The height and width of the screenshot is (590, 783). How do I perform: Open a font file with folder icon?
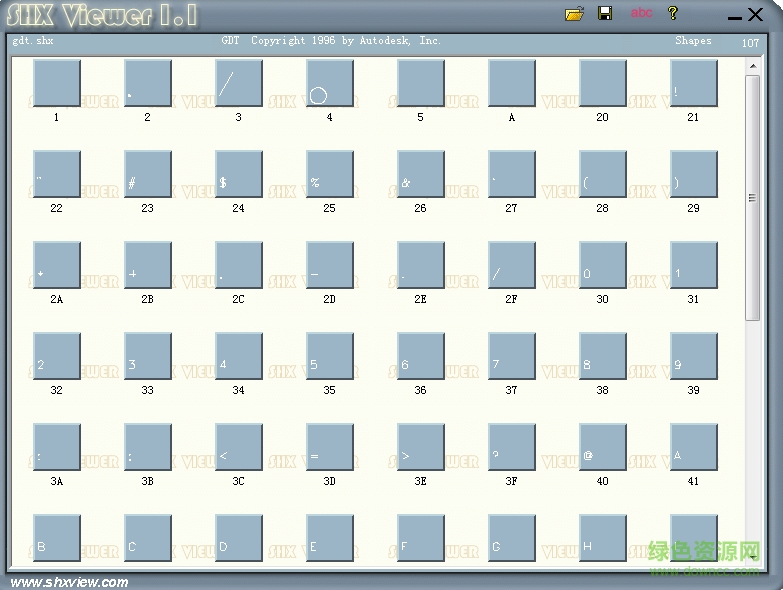click(x=574, y=14)
